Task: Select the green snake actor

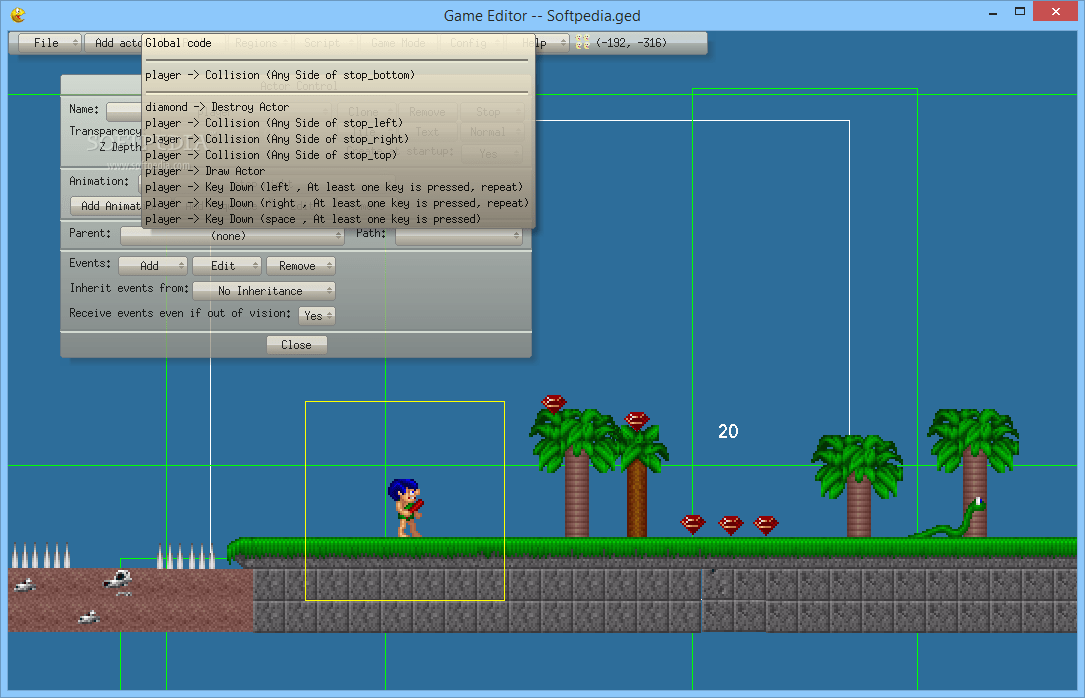Action: click(x=949, y=518)
